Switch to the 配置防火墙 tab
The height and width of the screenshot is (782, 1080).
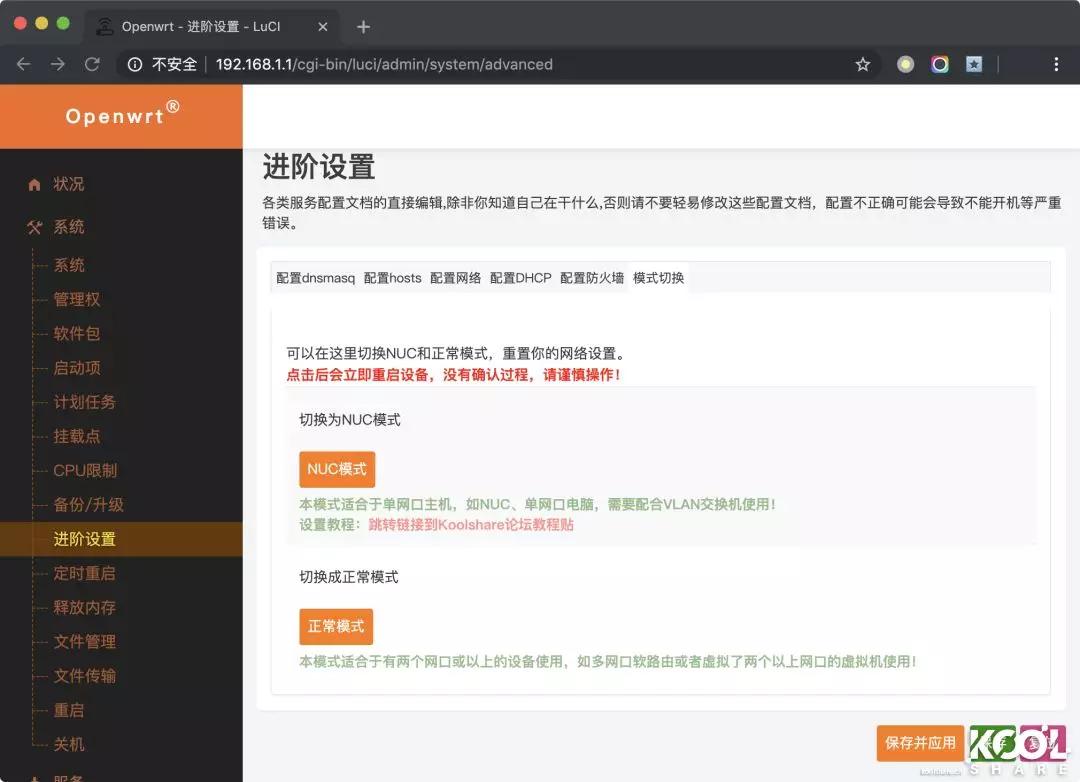[594, 277]
